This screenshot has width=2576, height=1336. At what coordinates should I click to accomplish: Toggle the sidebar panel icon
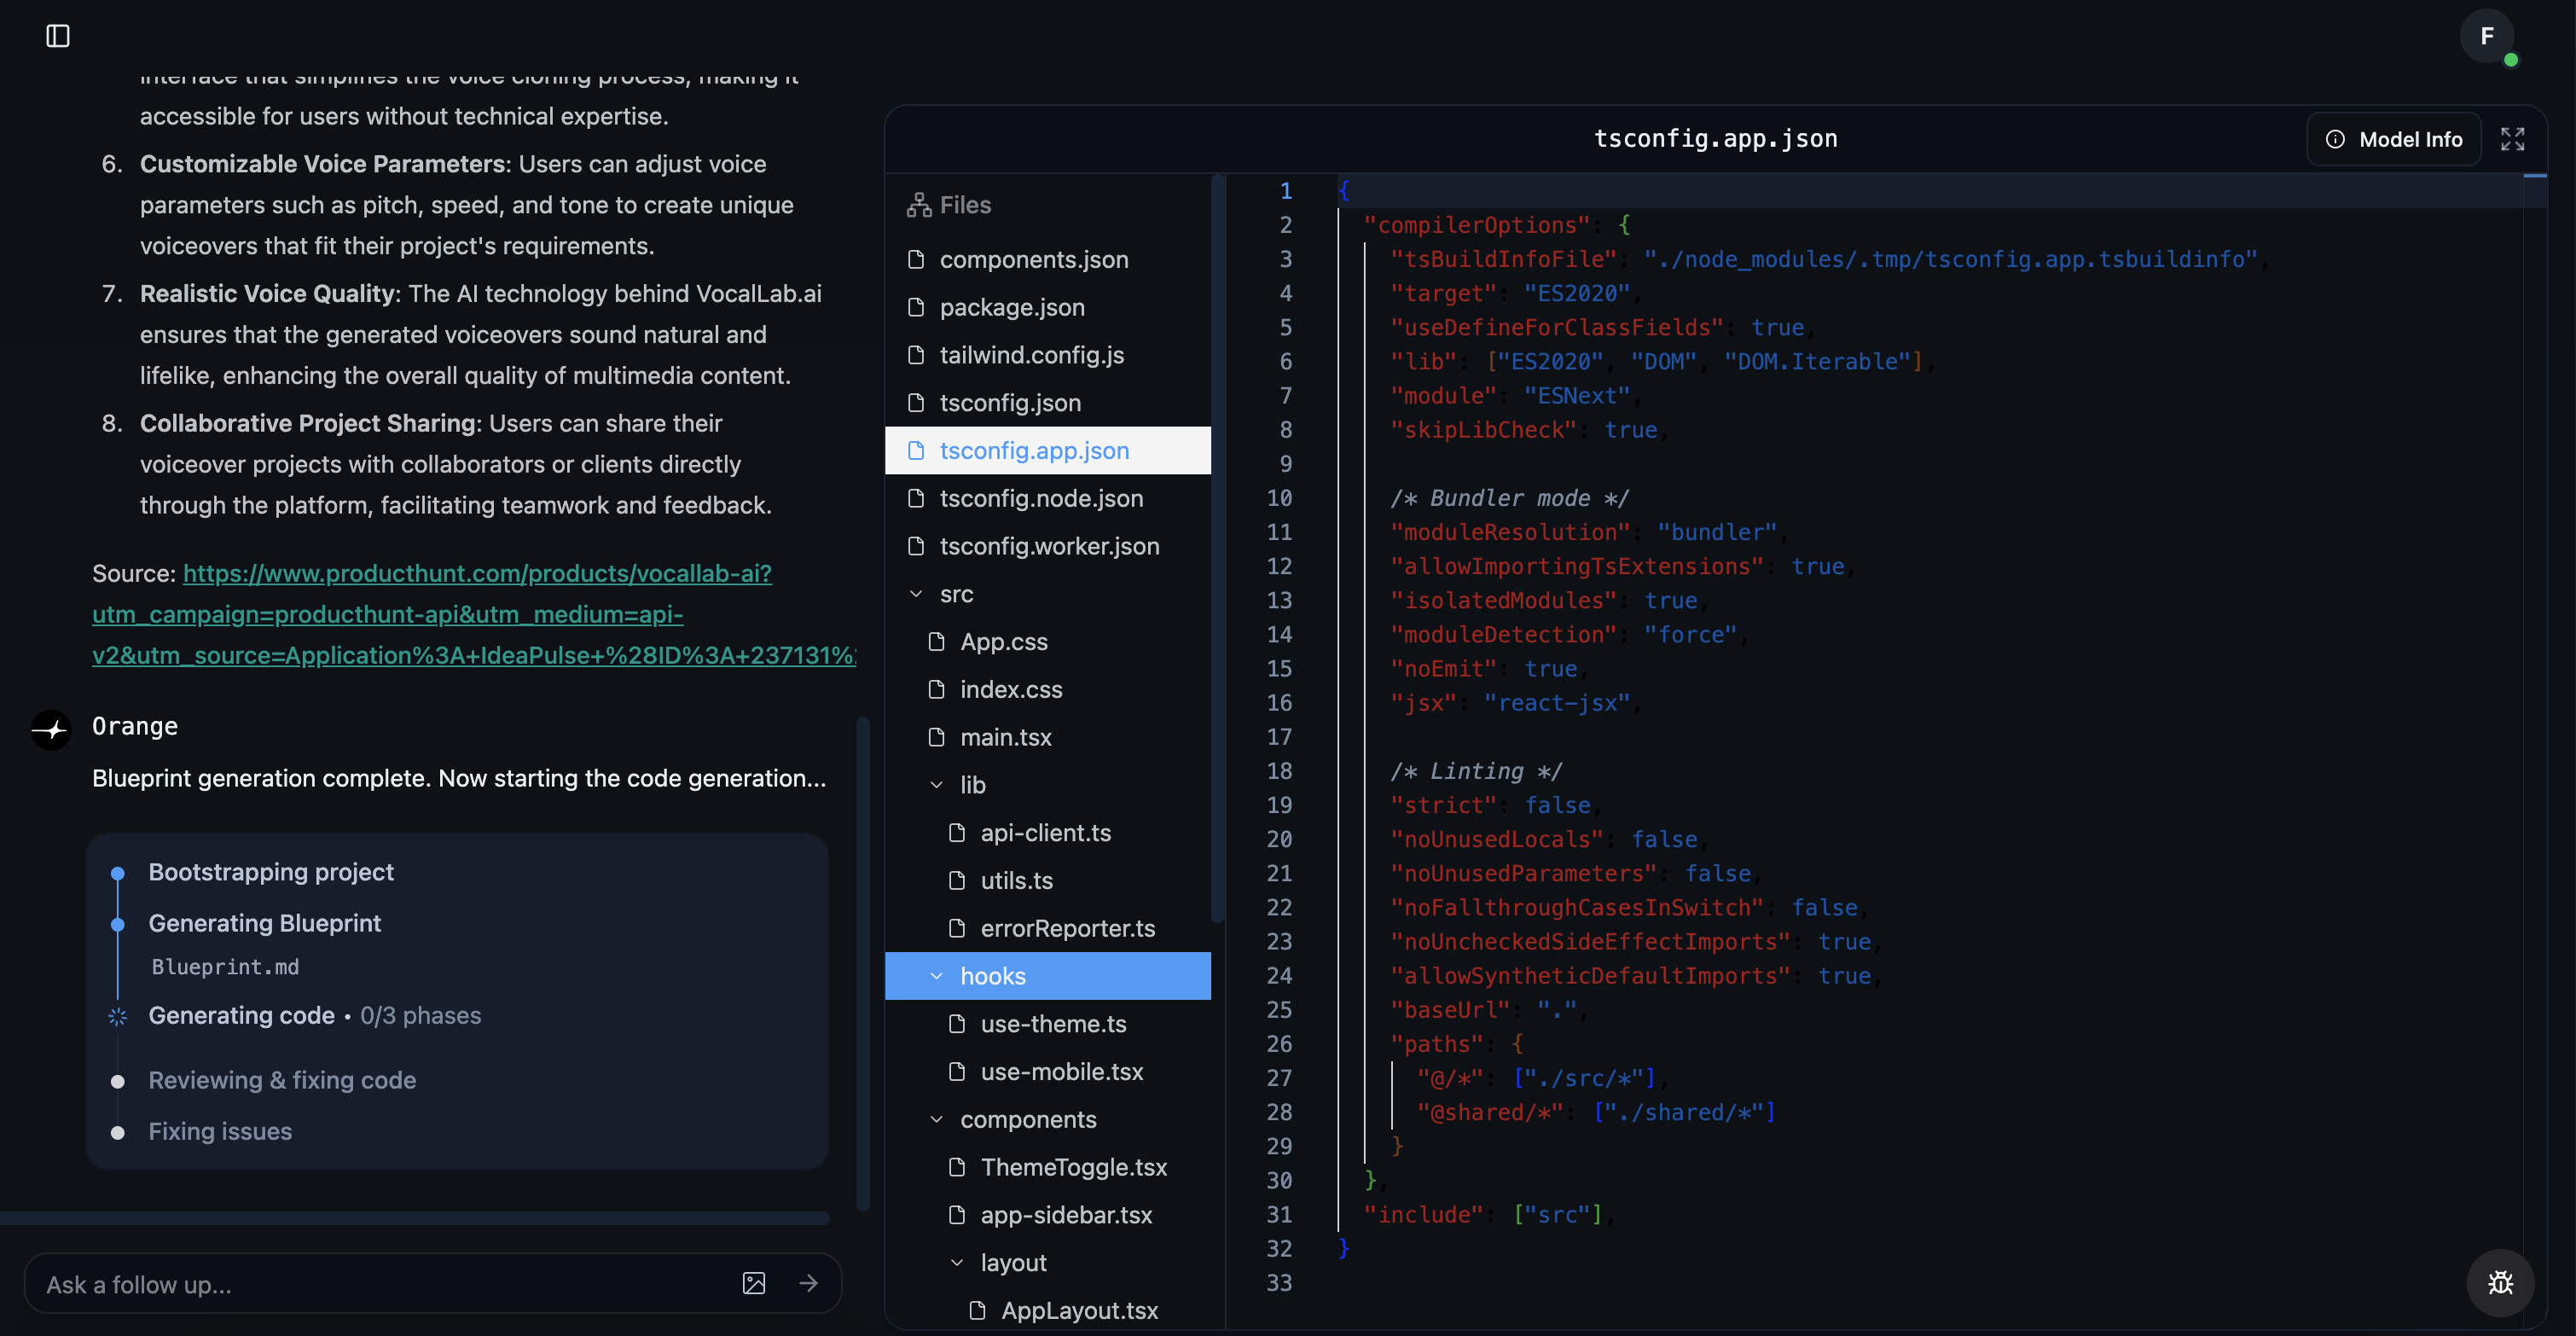tap(58, 36)
